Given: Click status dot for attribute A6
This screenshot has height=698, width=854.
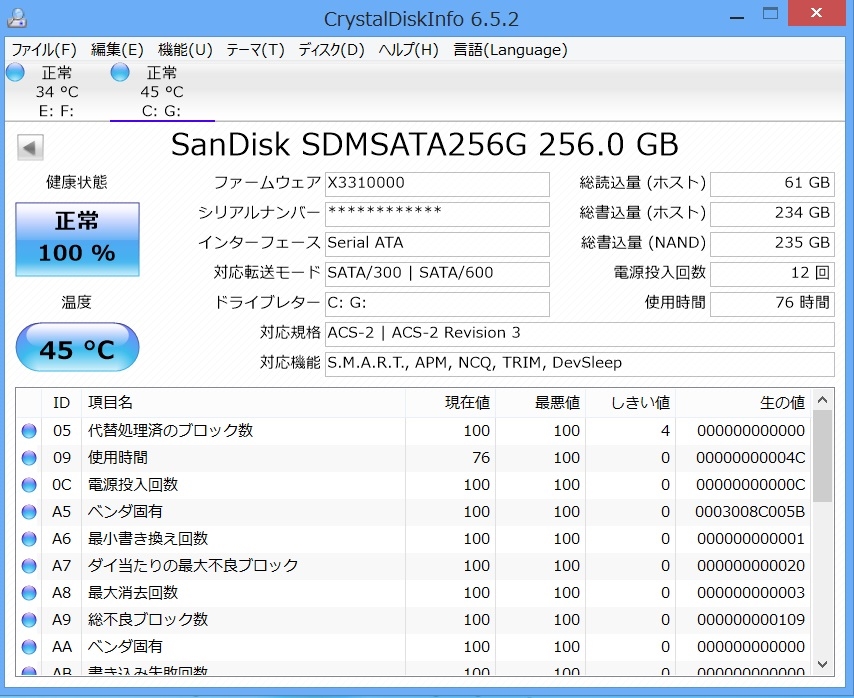Looking at the screenshot, I should pos(29,539).
